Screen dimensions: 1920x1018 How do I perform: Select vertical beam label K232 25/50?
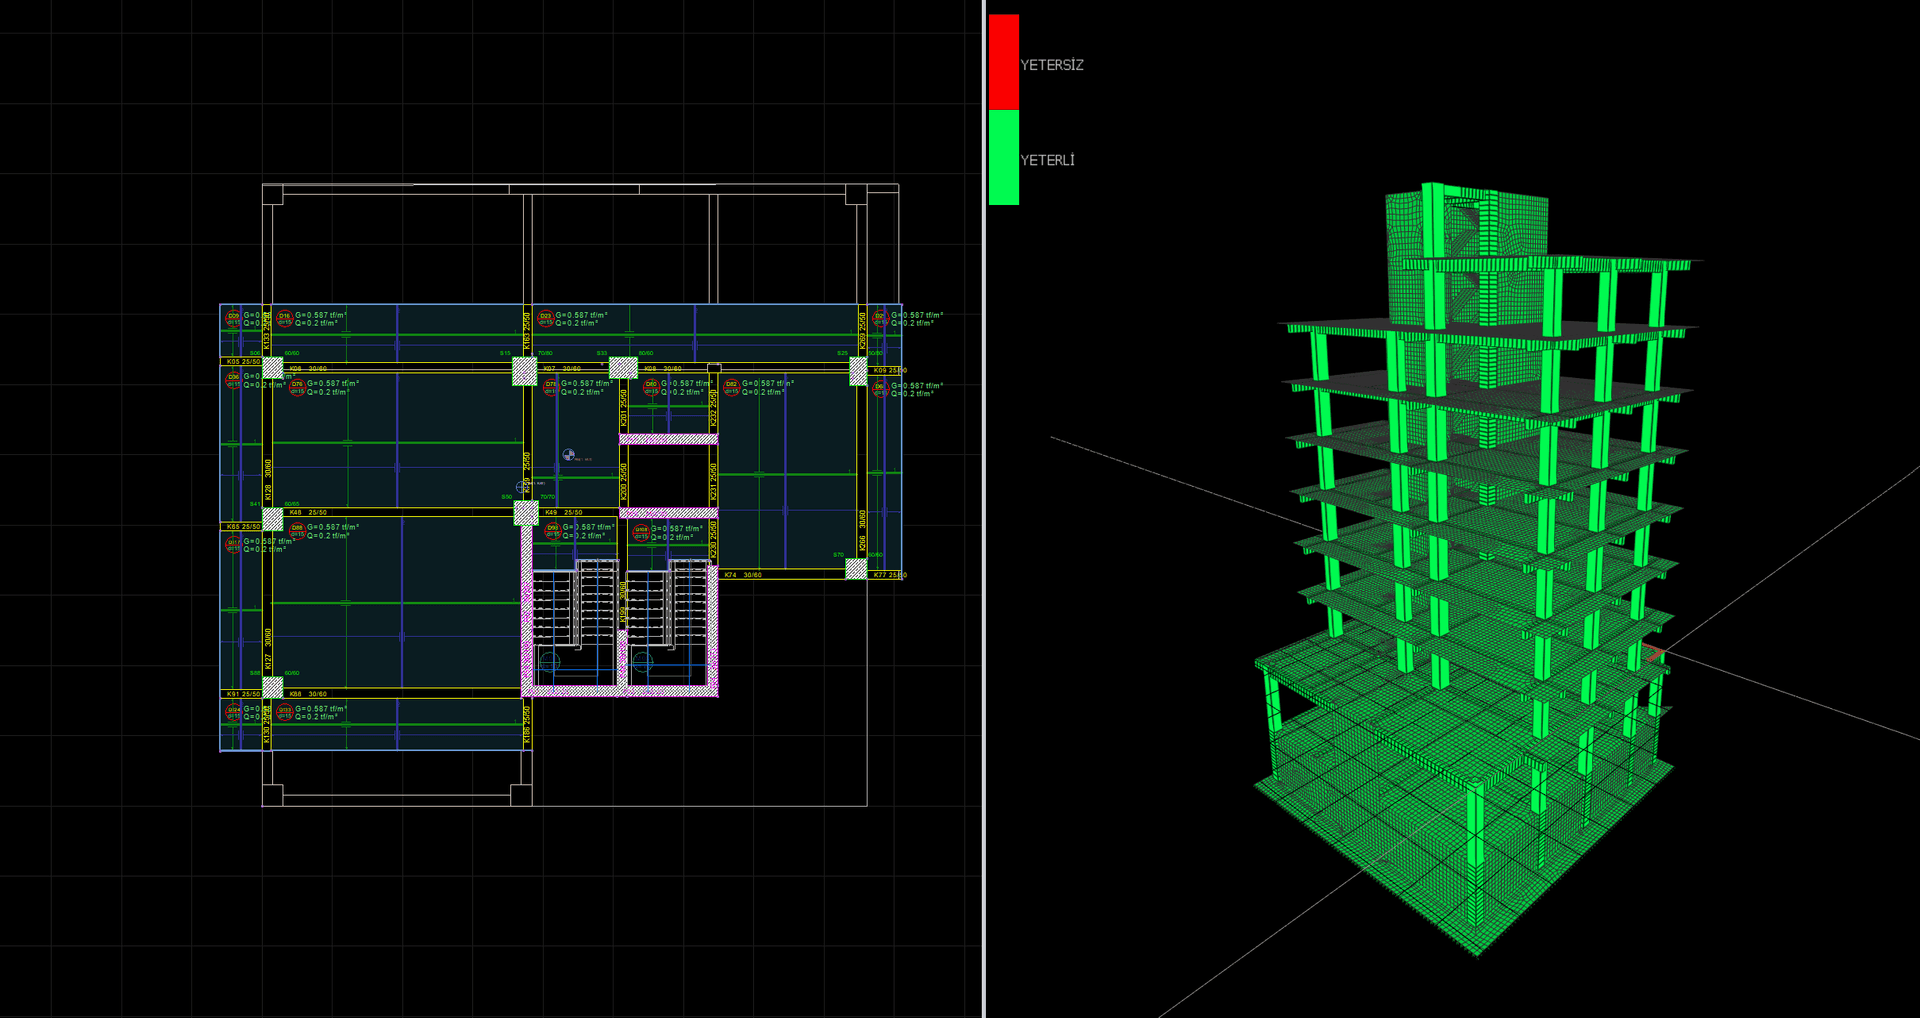pos(713,409)
